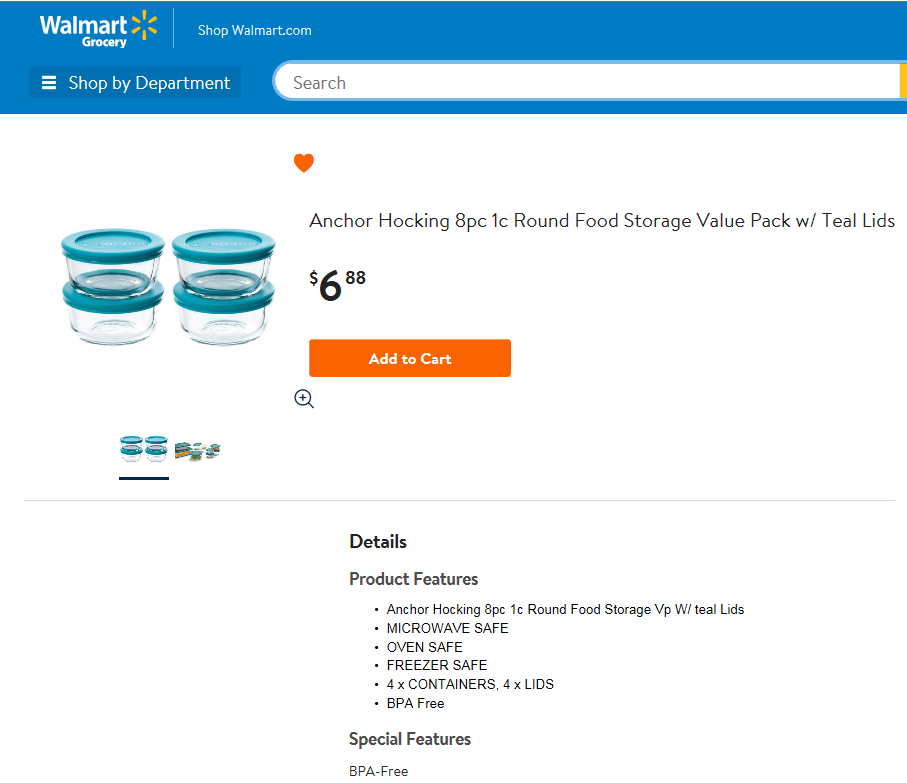
Task: Click the yellow Walmart spark icon
Action: tap(144, 25)
